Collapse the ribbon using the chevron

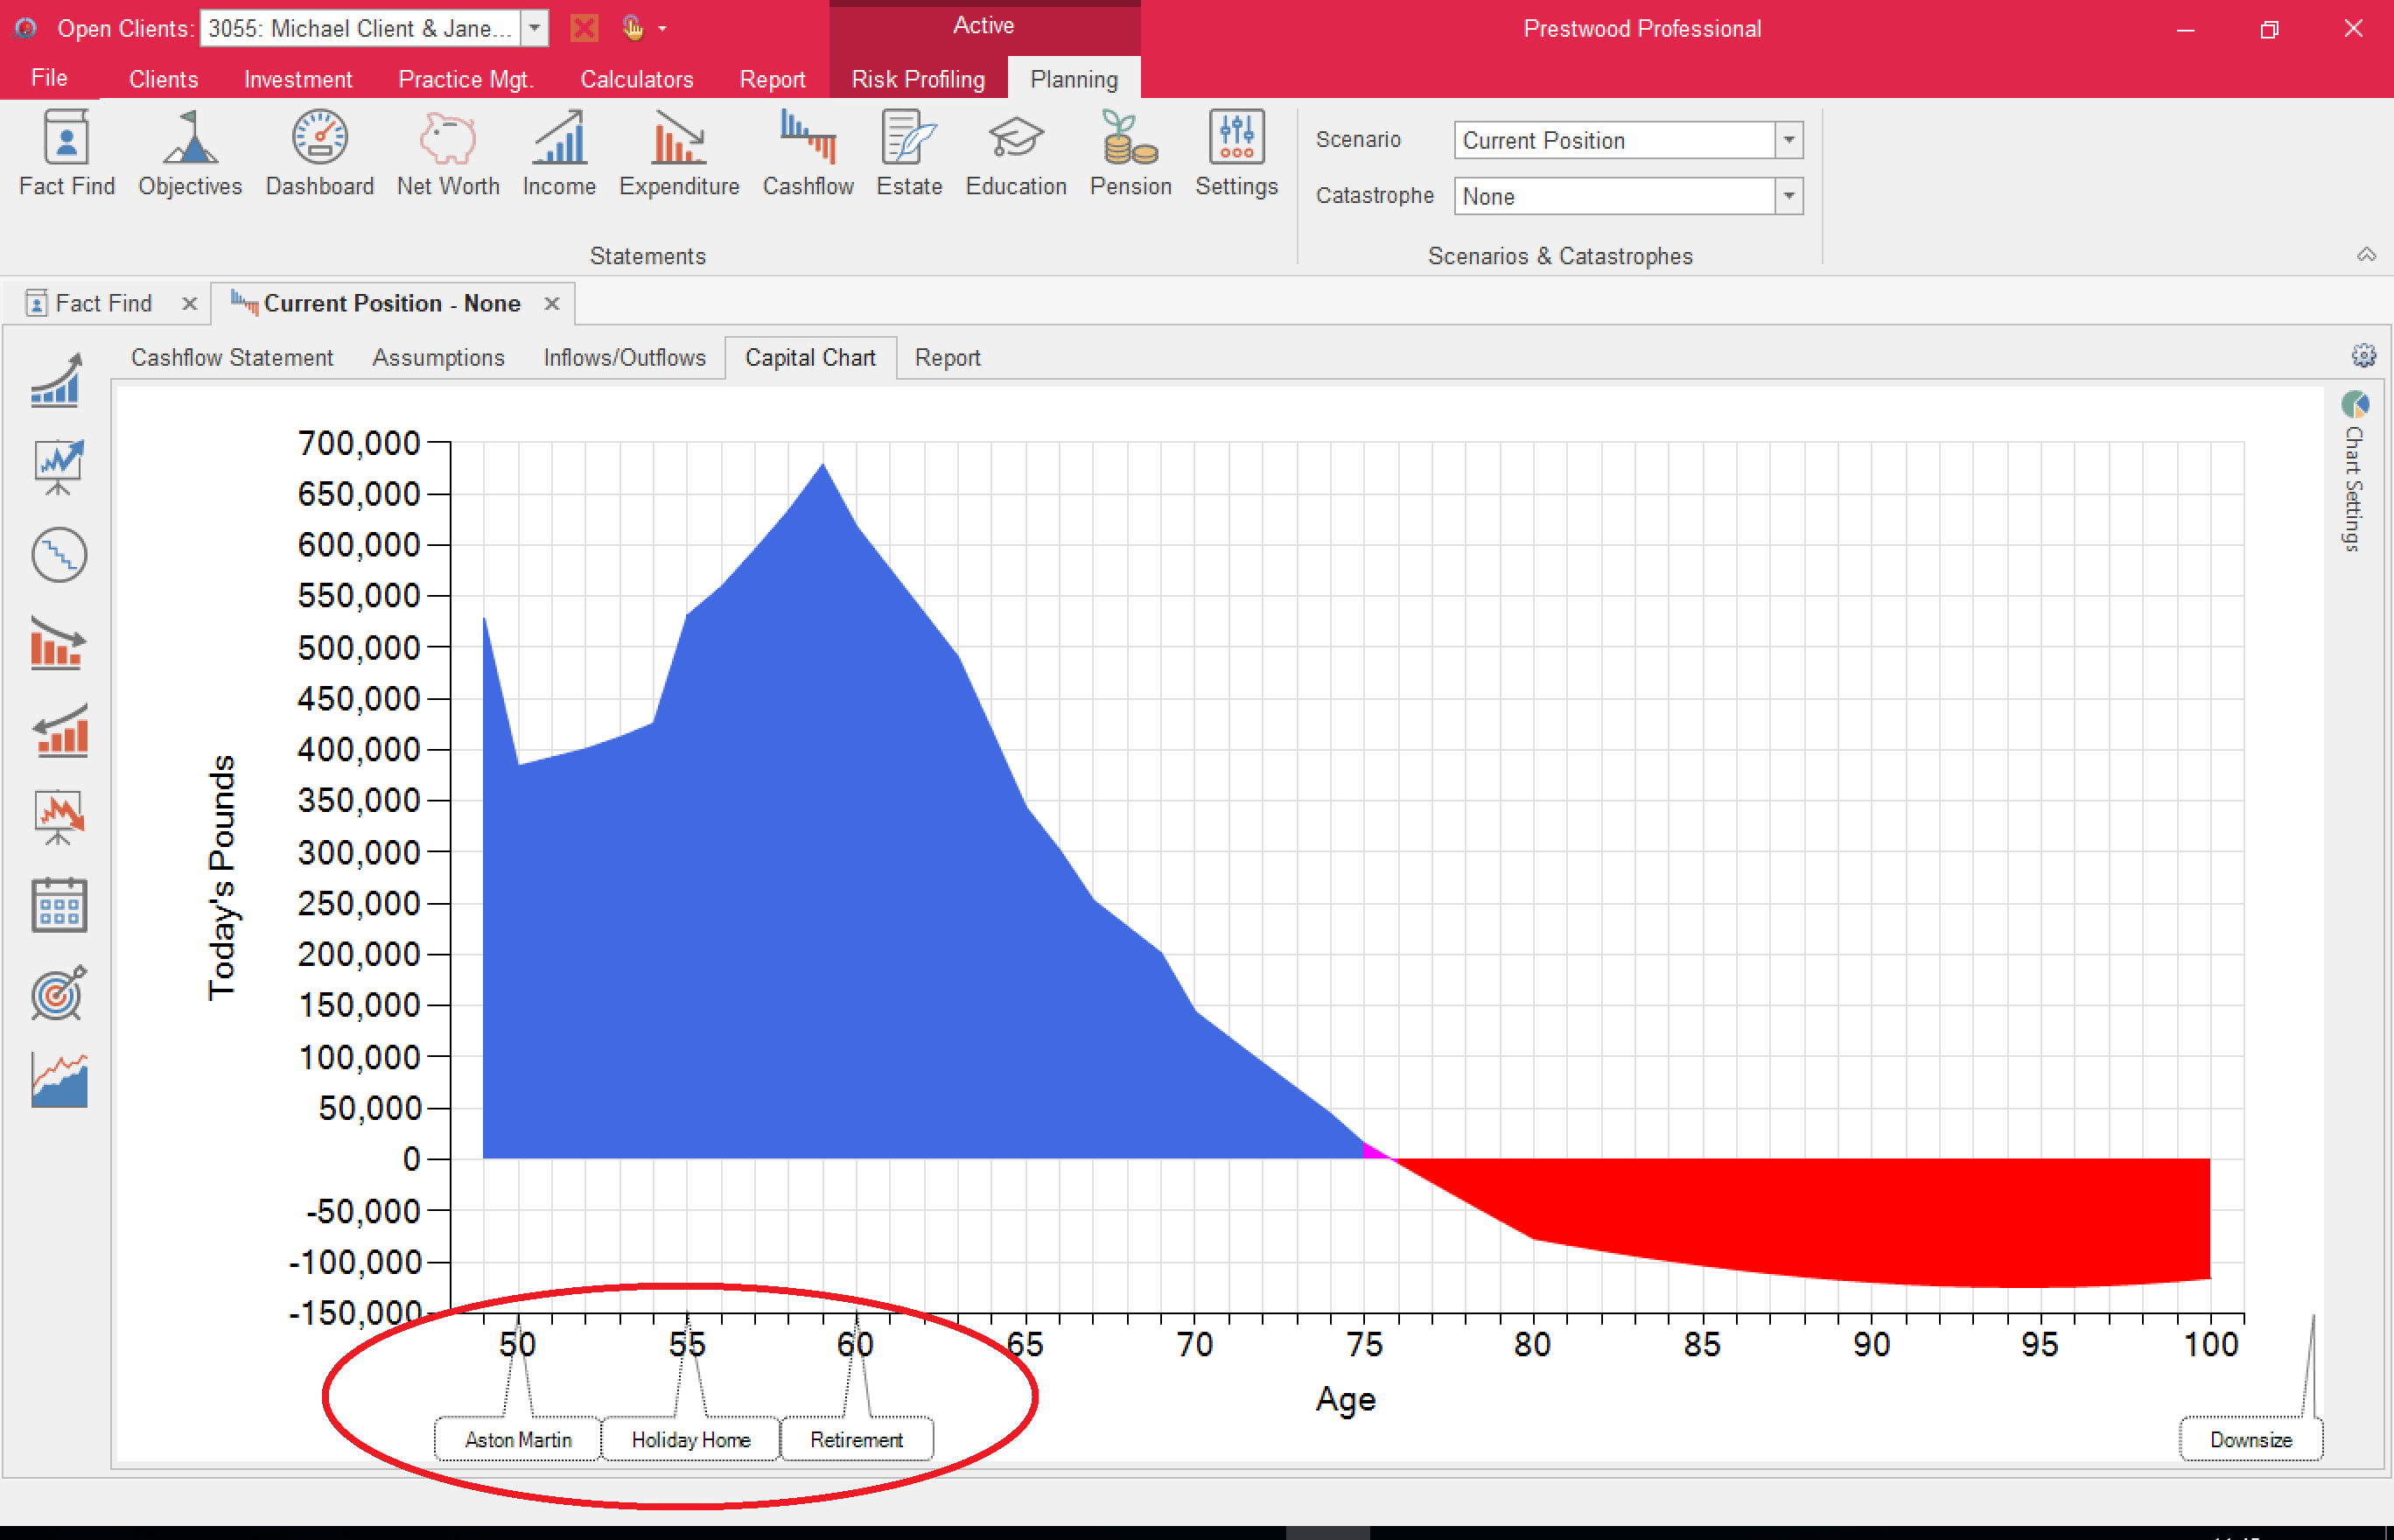pos(2366,254)
